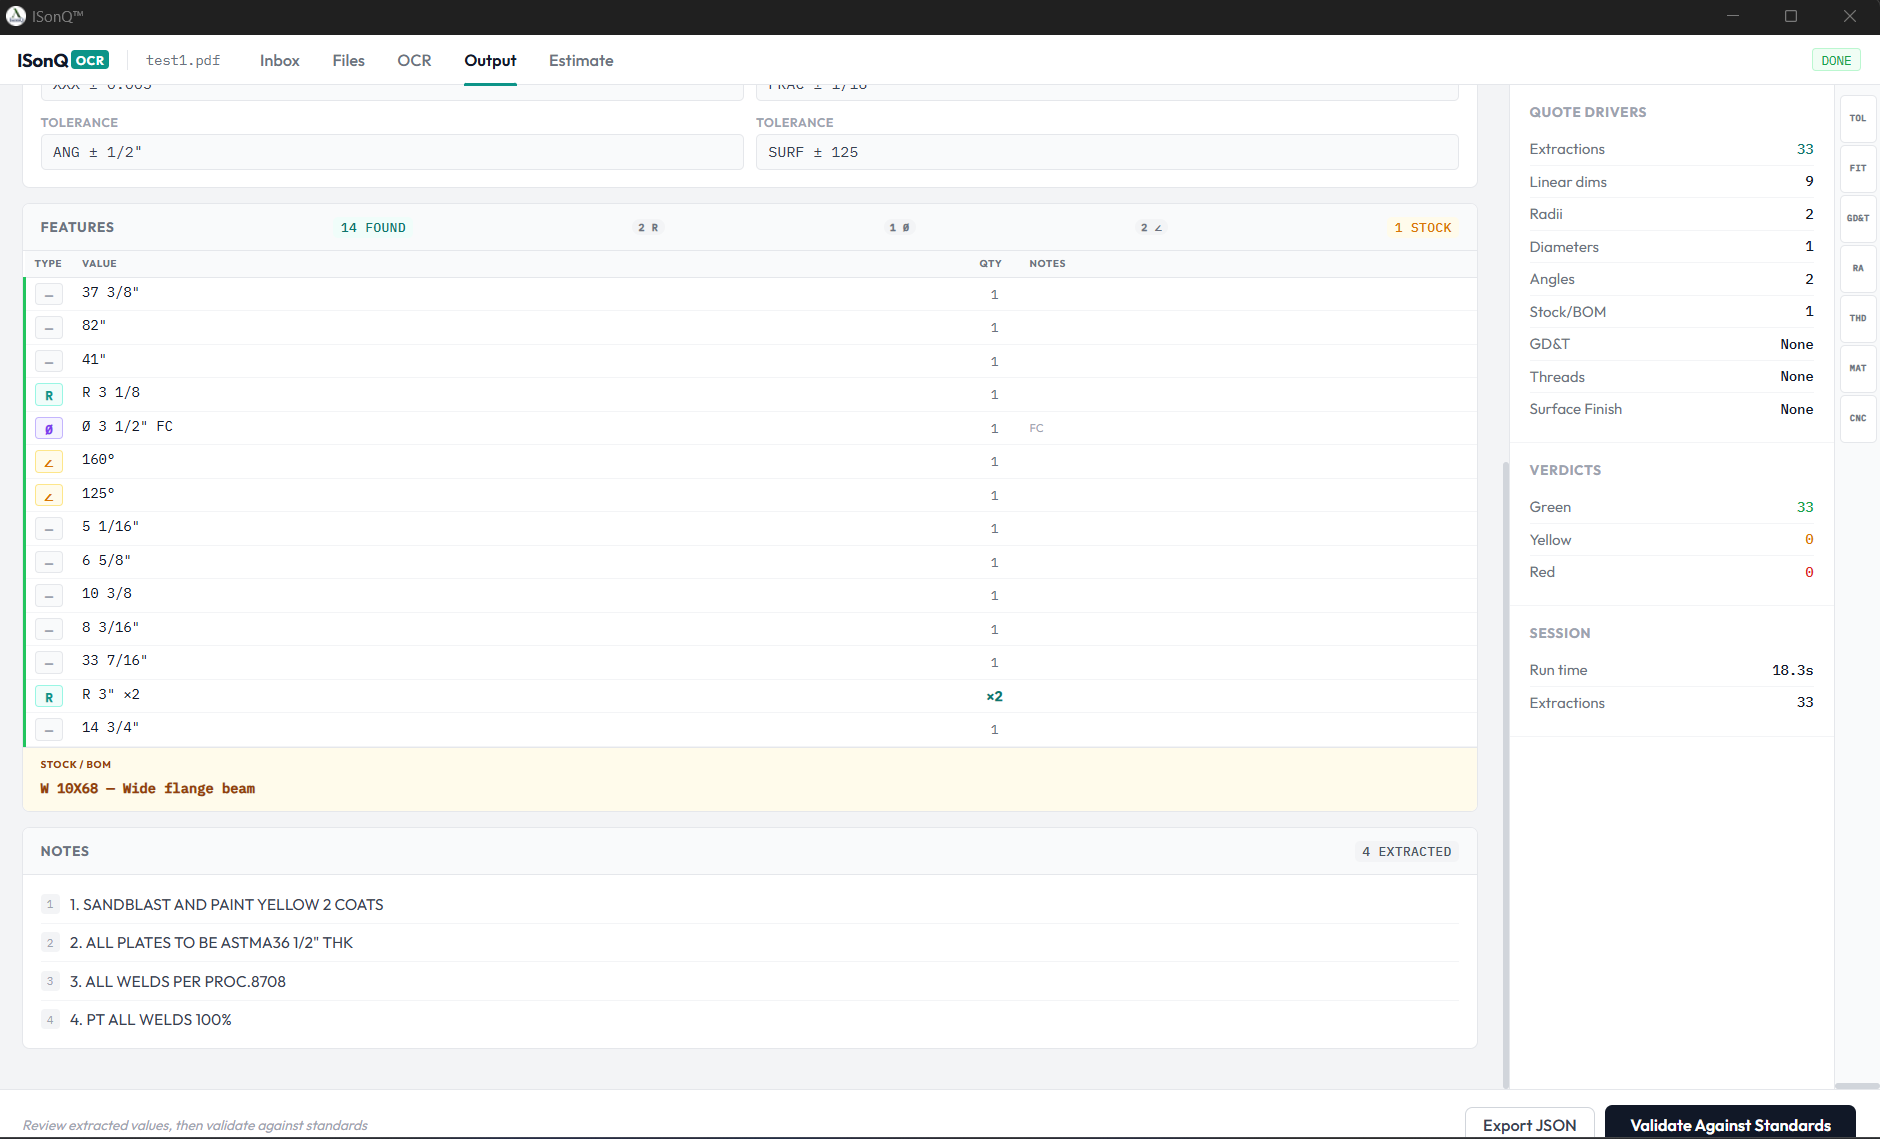Click the linear type icon for 8 3/16"
1880x1139 pixels.
(49, 629)
